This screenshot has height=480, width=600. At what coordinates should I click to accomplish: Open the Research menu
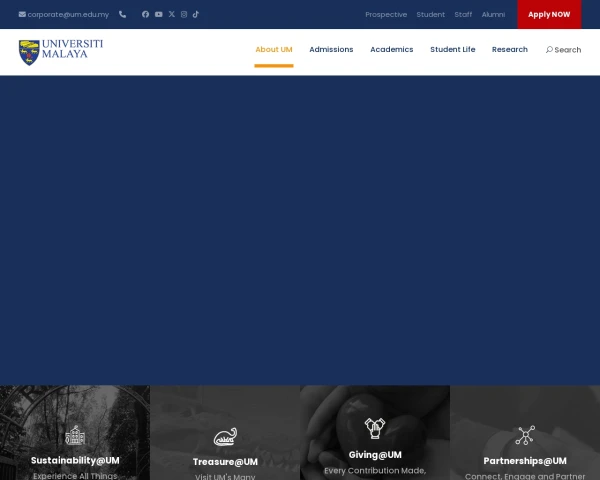pos(510,49)
